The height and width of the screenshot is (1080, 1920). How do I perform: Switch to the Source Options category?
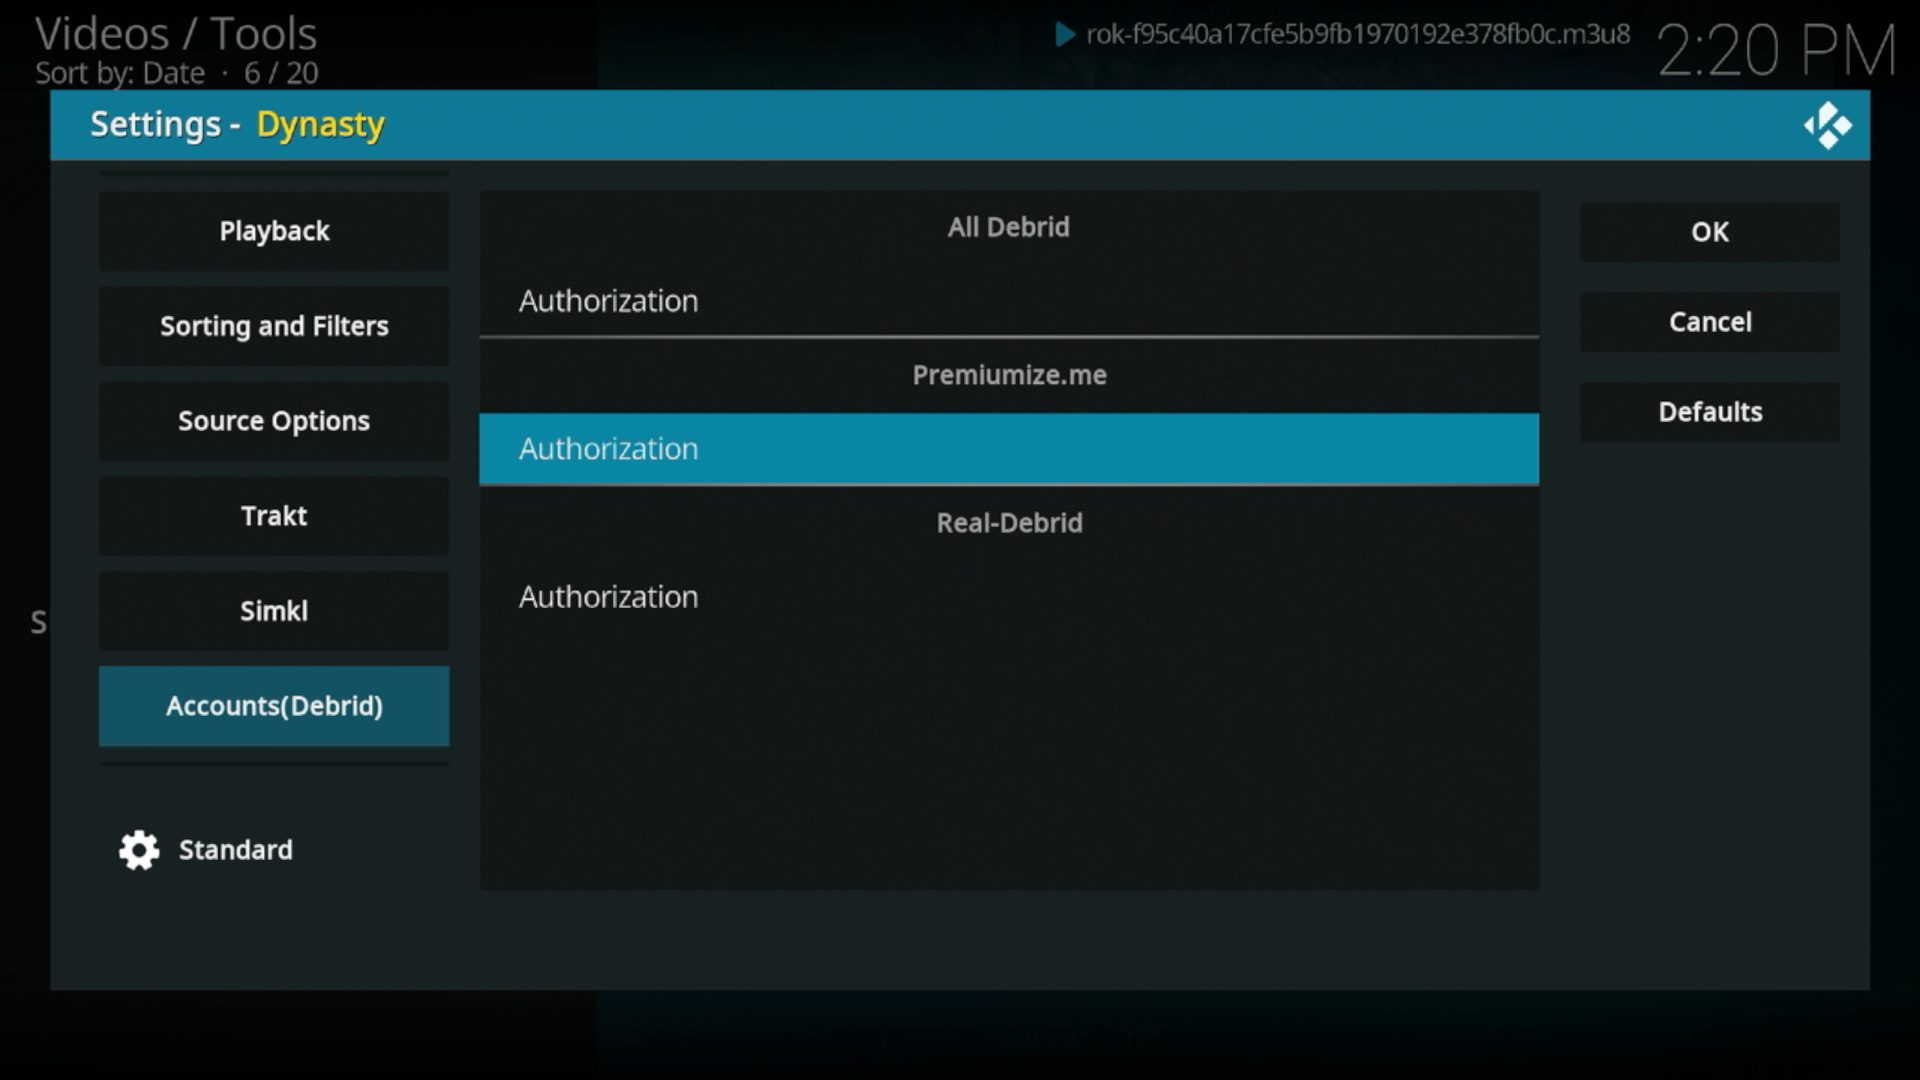[274, 421]
